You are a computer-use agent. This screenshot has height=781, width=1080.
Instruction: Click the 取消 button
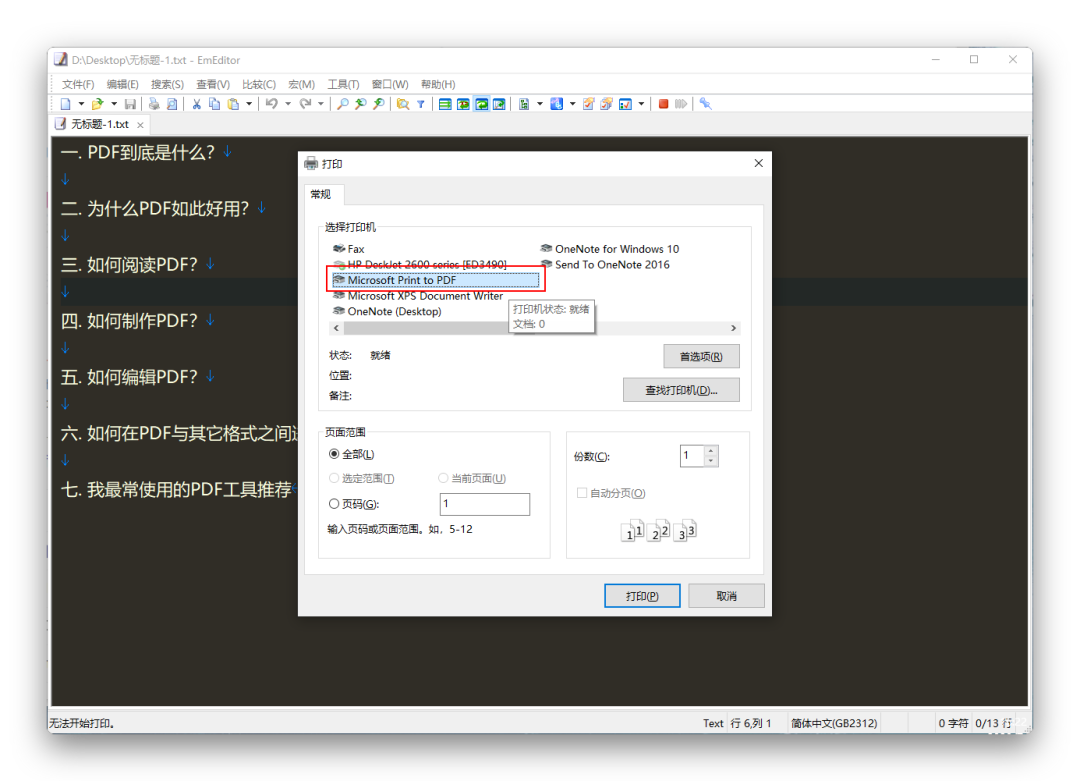point(726,596)
